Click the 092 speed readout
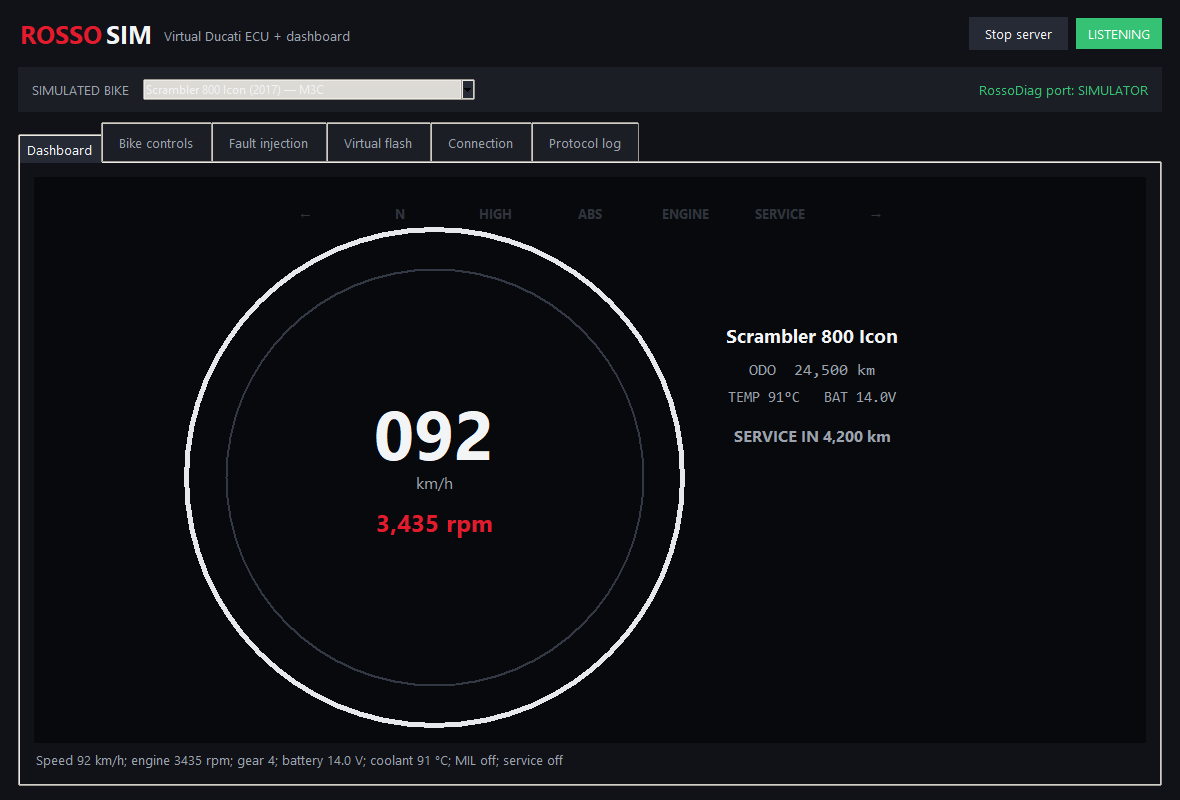The image size is (1180, 800). pyautogui.click(x=433, y=436)
